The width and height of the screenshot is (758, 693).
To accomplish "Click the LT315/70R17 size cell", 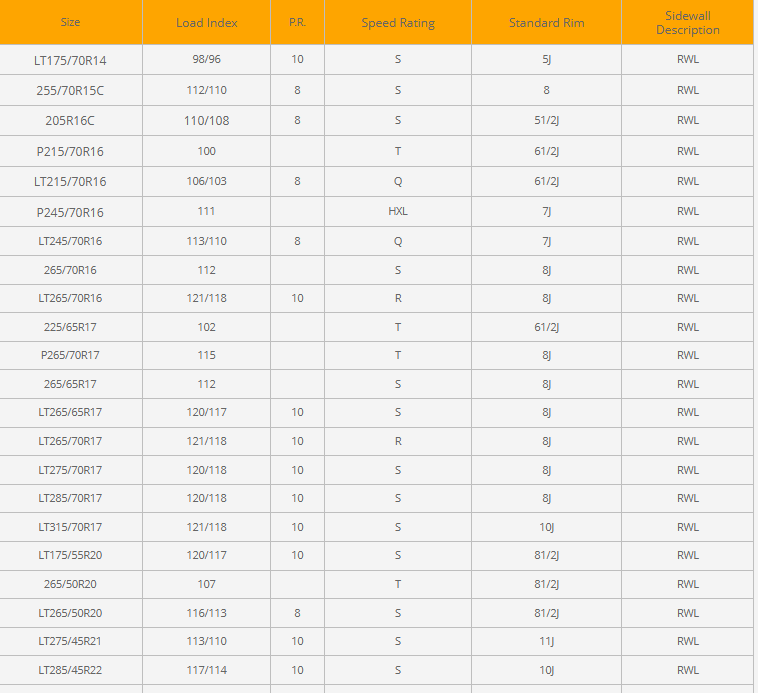I will pos(70,527).
